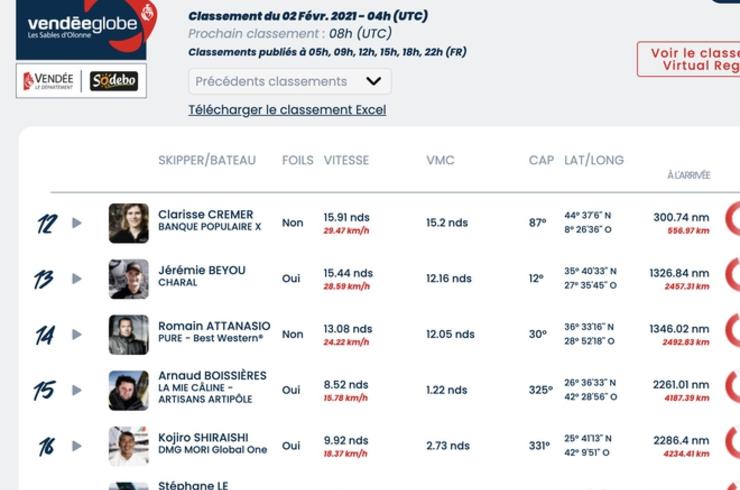
Task: Click Télécharger le classement Excel link
Action: pos(287,110)
